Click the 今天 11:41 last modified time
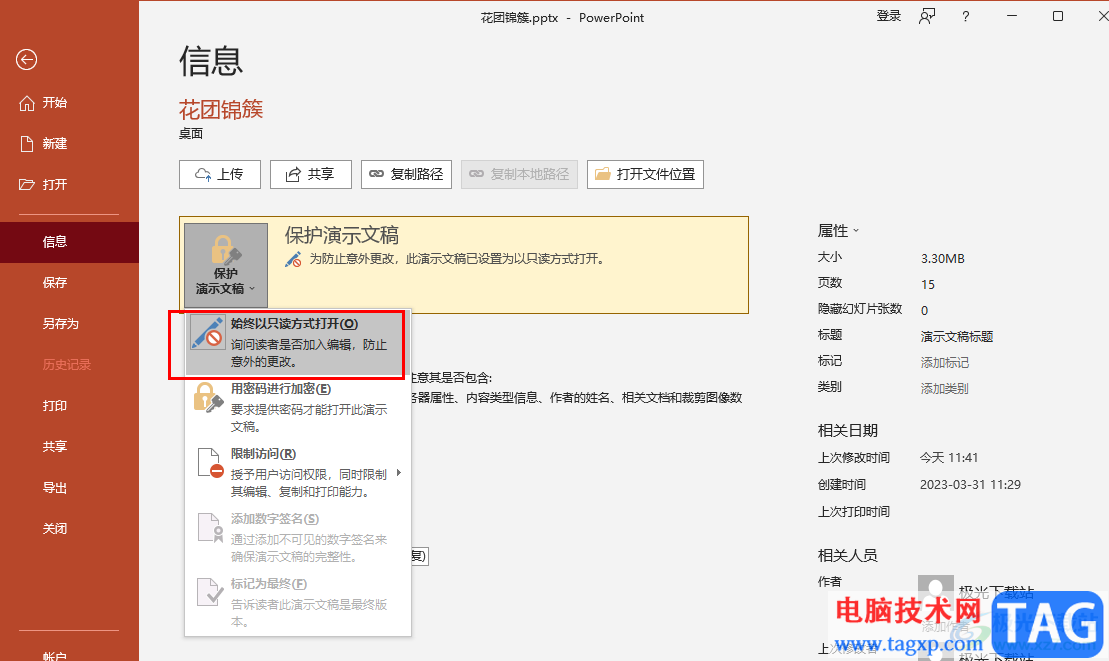 pyautogui.click(x=948, y=458)
